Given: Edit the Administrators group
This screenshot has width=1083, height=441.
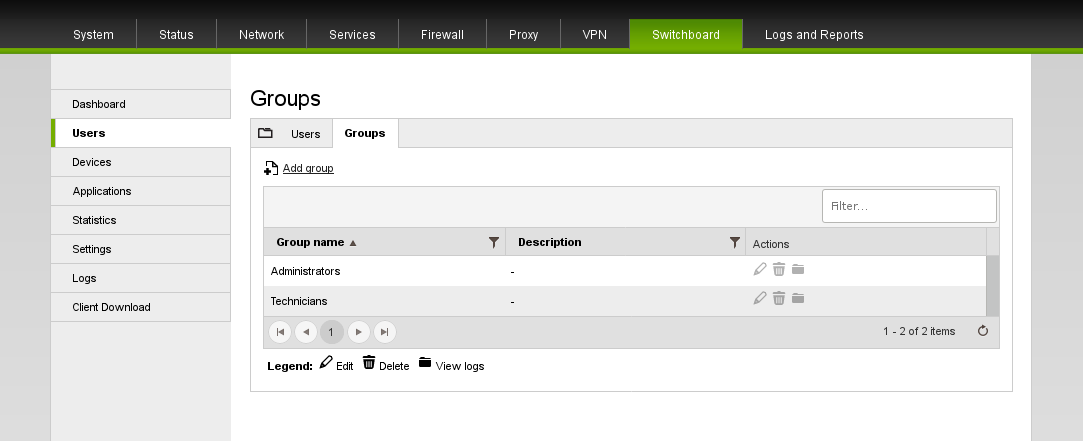Looking at the screenshot, I should click(760, 269).
